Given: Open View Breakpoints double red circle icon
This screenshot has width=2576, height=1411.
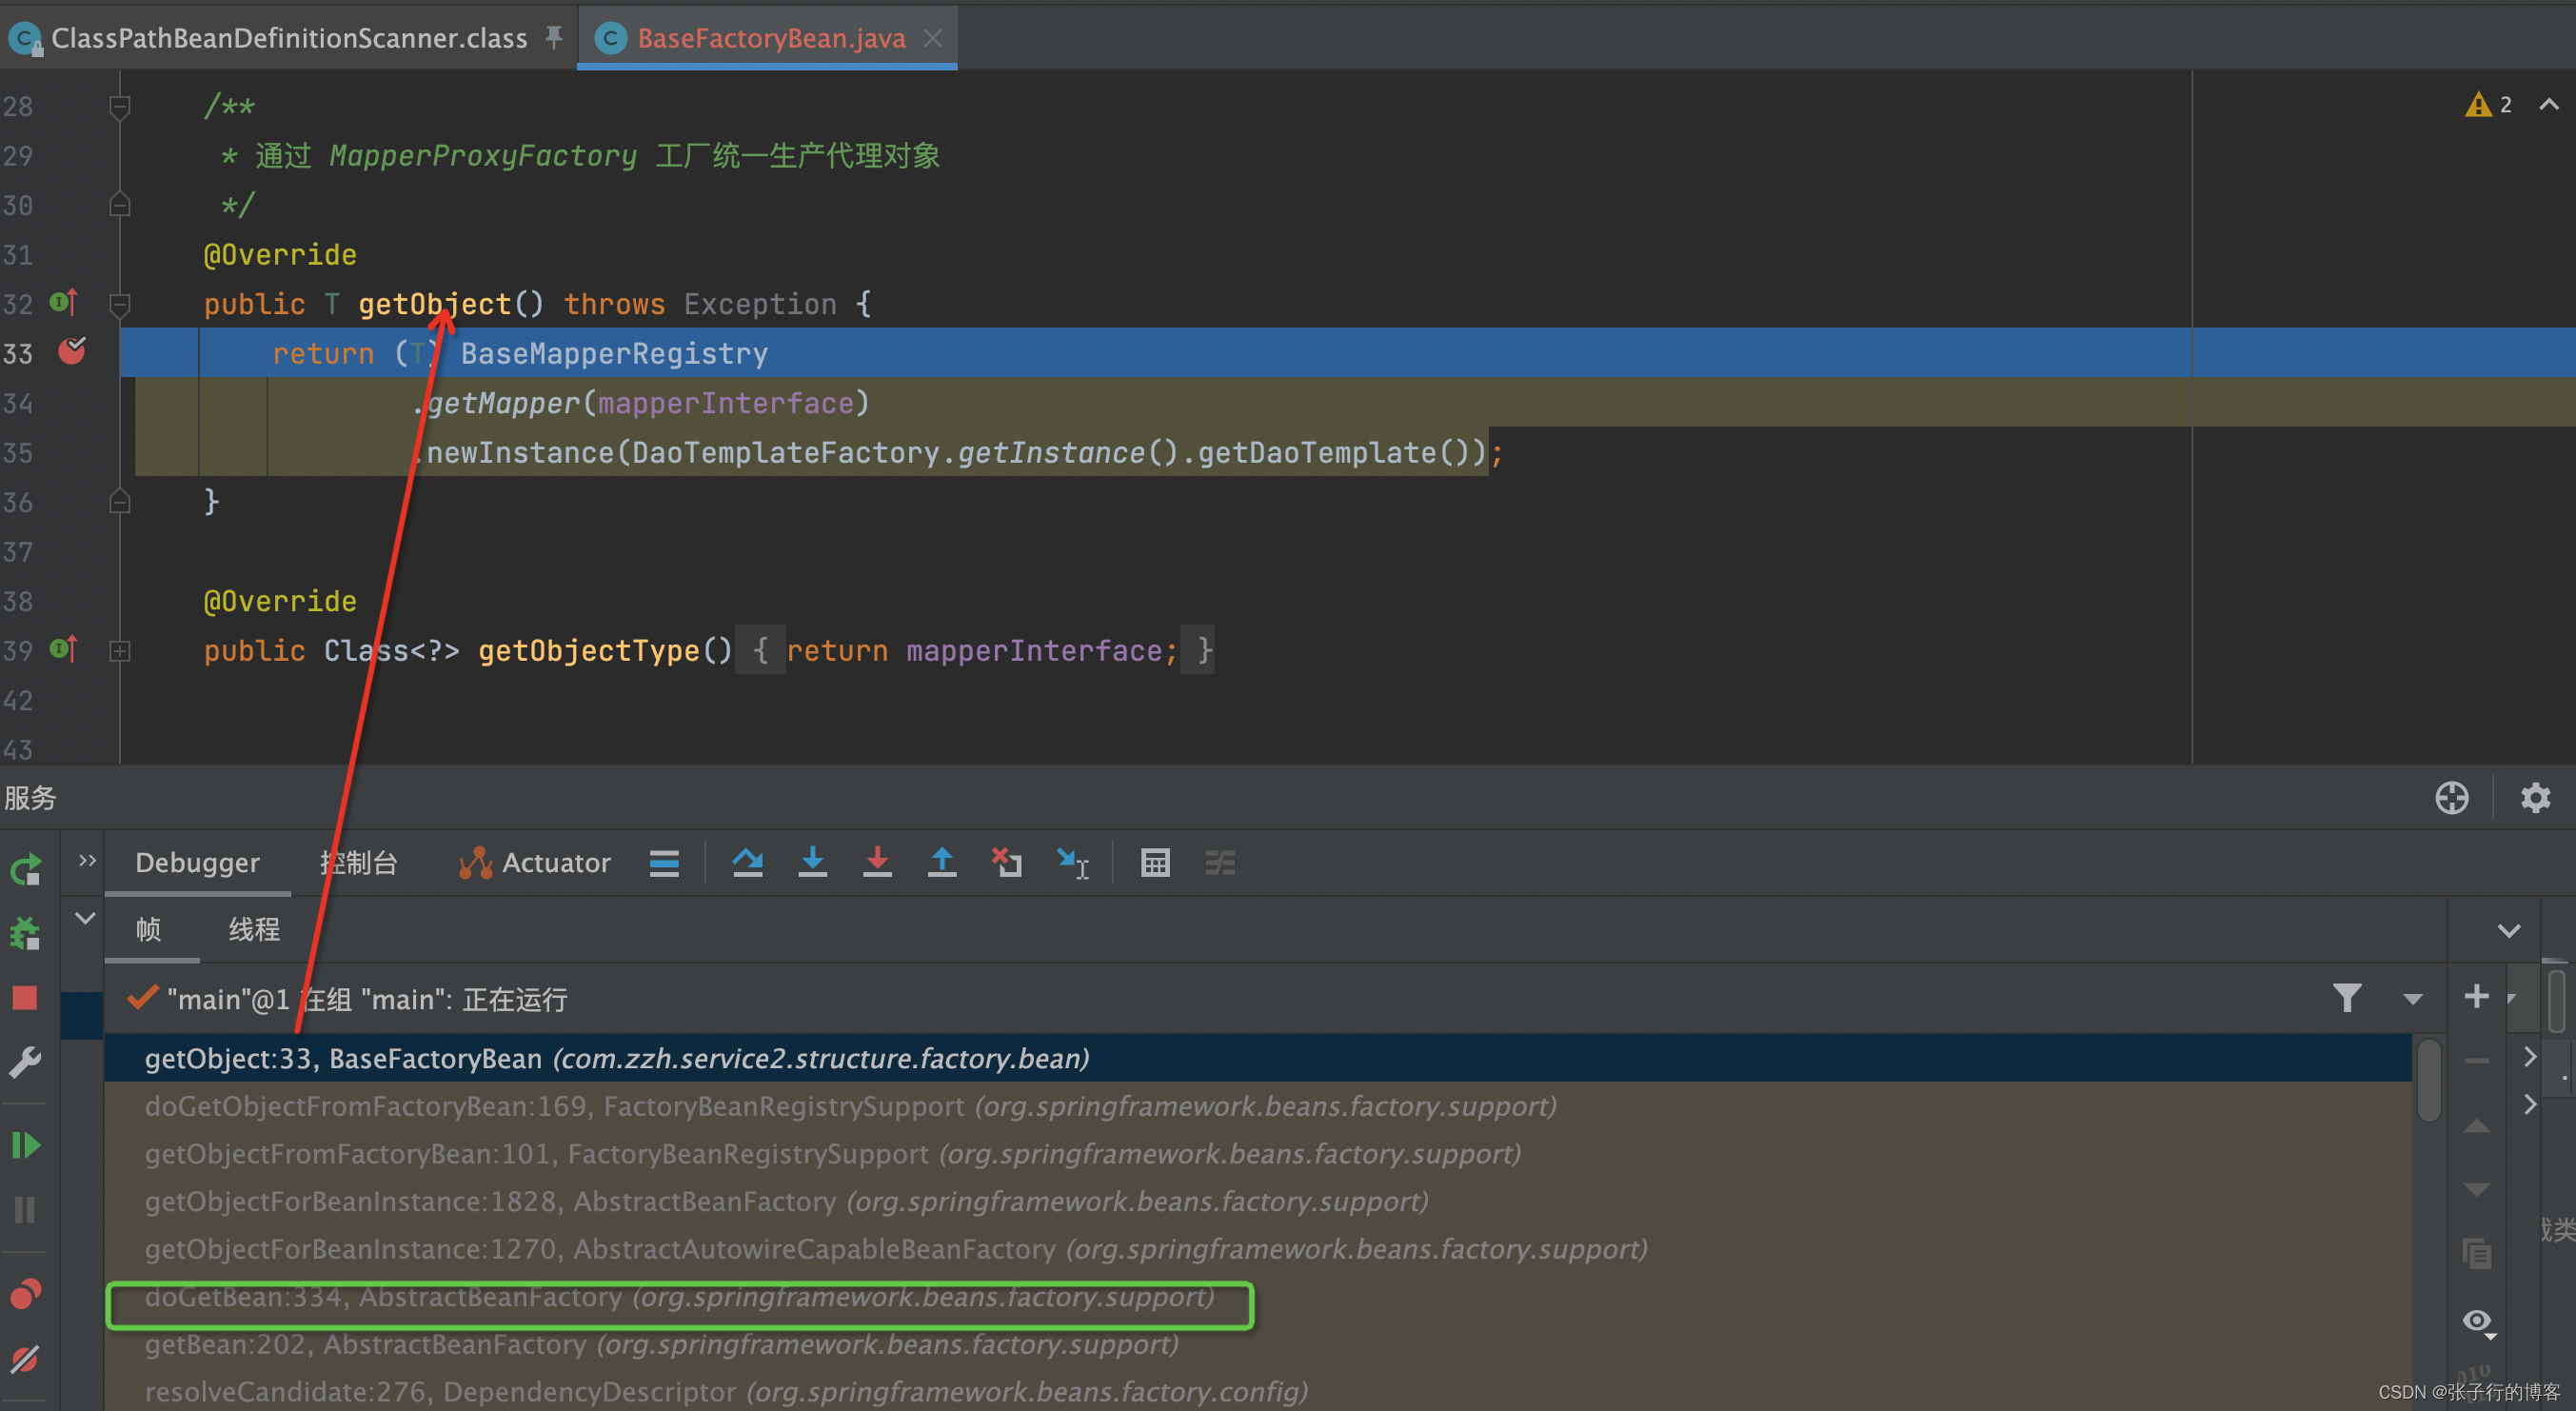Looking at the screenshot, I should point(25,1294).
